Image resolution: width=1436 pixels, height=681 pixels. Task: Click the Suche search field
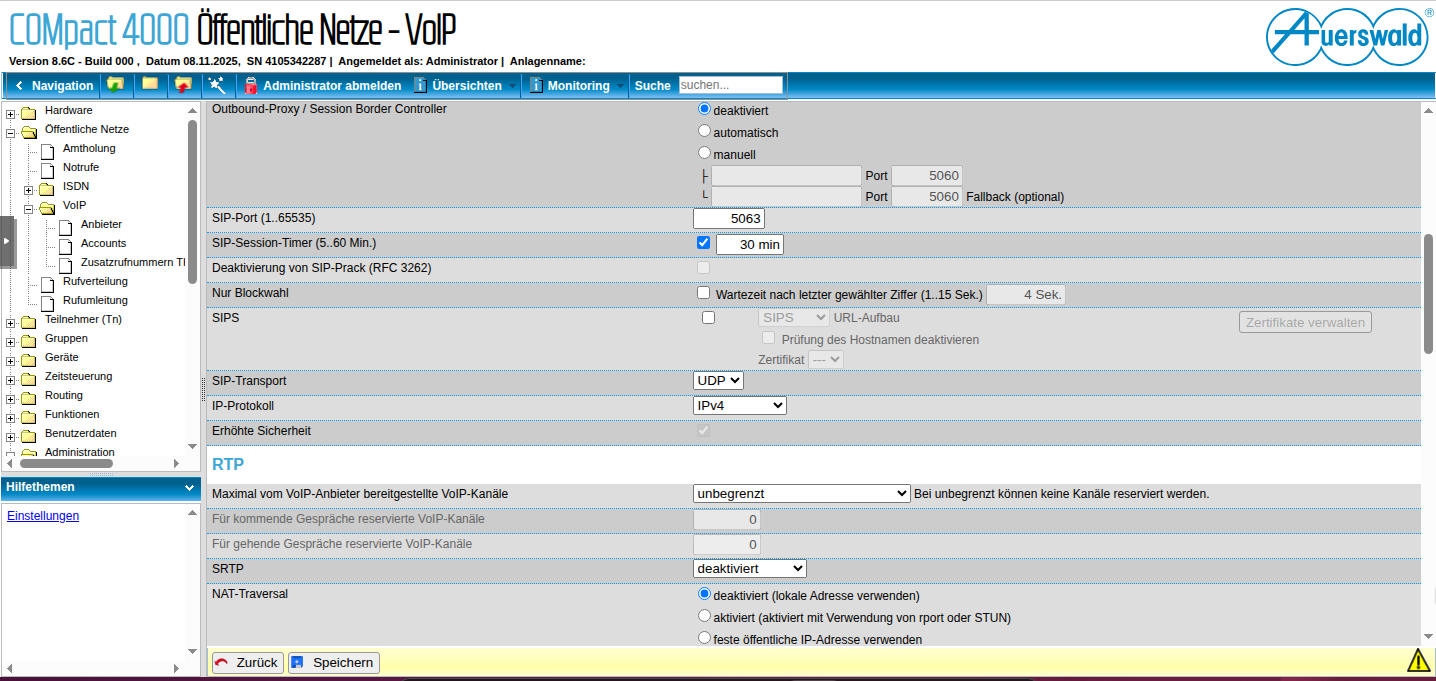731,85
